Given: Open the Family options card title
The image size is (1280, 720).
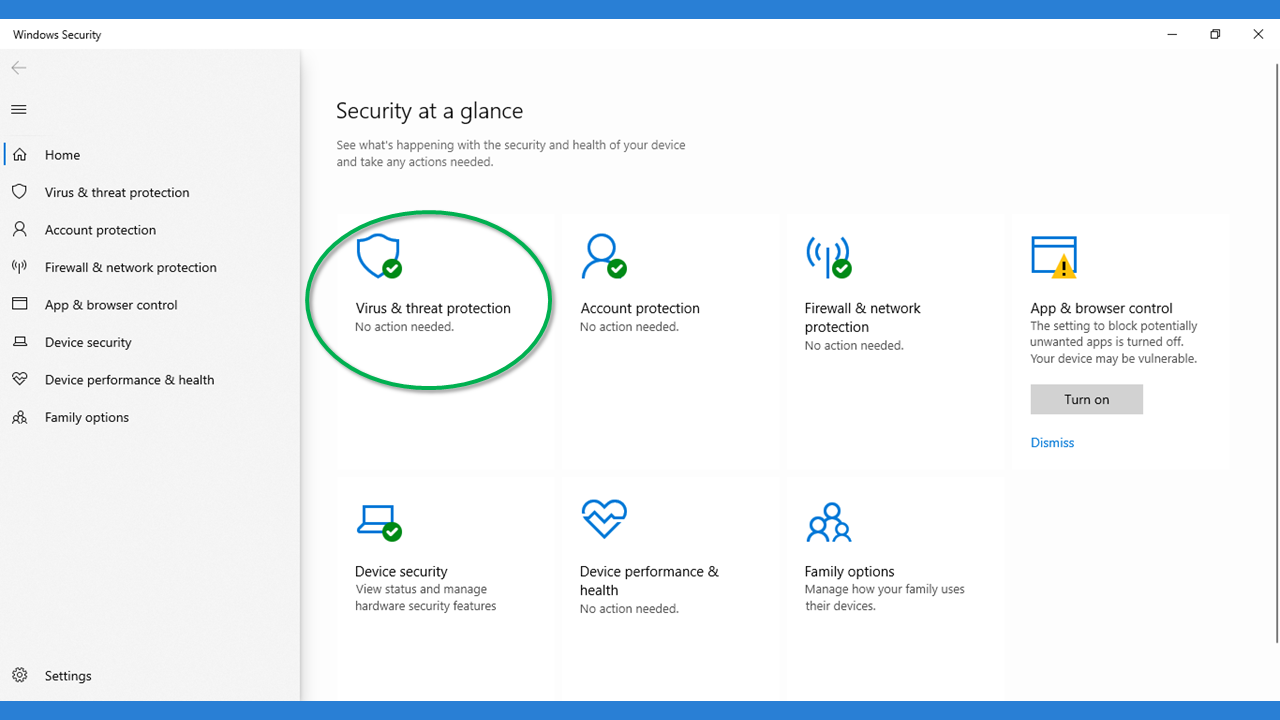Looking at the screenshot, I should [x=849, y=571].
